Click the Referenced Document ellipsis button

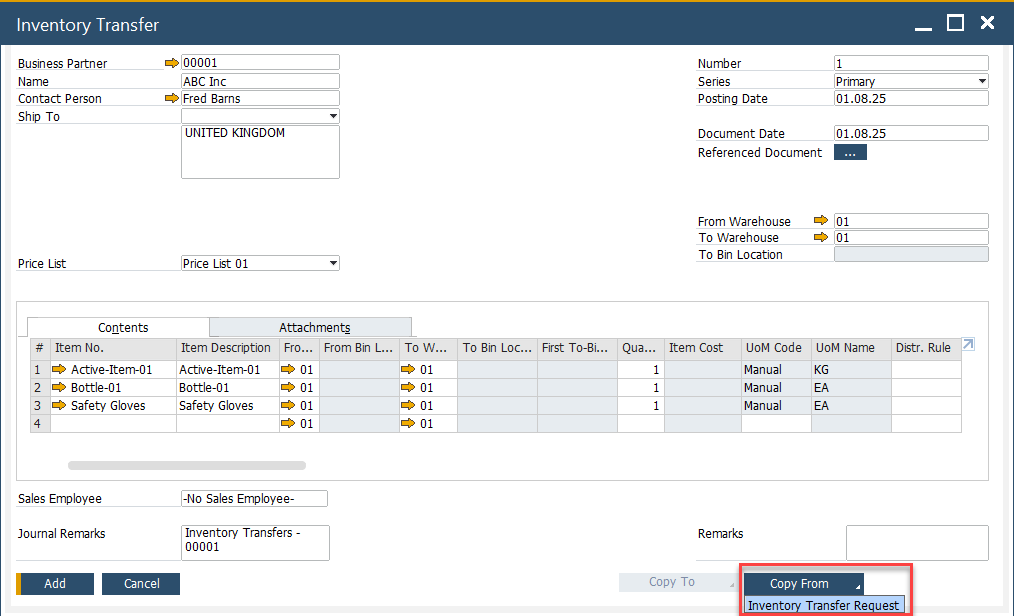click(x=850, y=153)
